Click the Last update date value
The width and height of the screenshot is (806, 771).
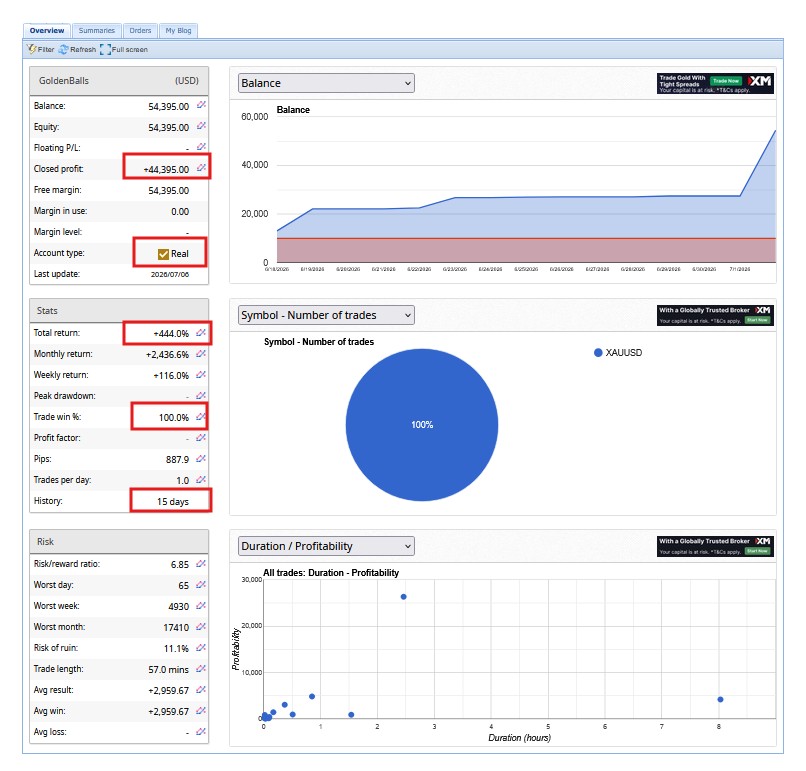pos(170,274)
